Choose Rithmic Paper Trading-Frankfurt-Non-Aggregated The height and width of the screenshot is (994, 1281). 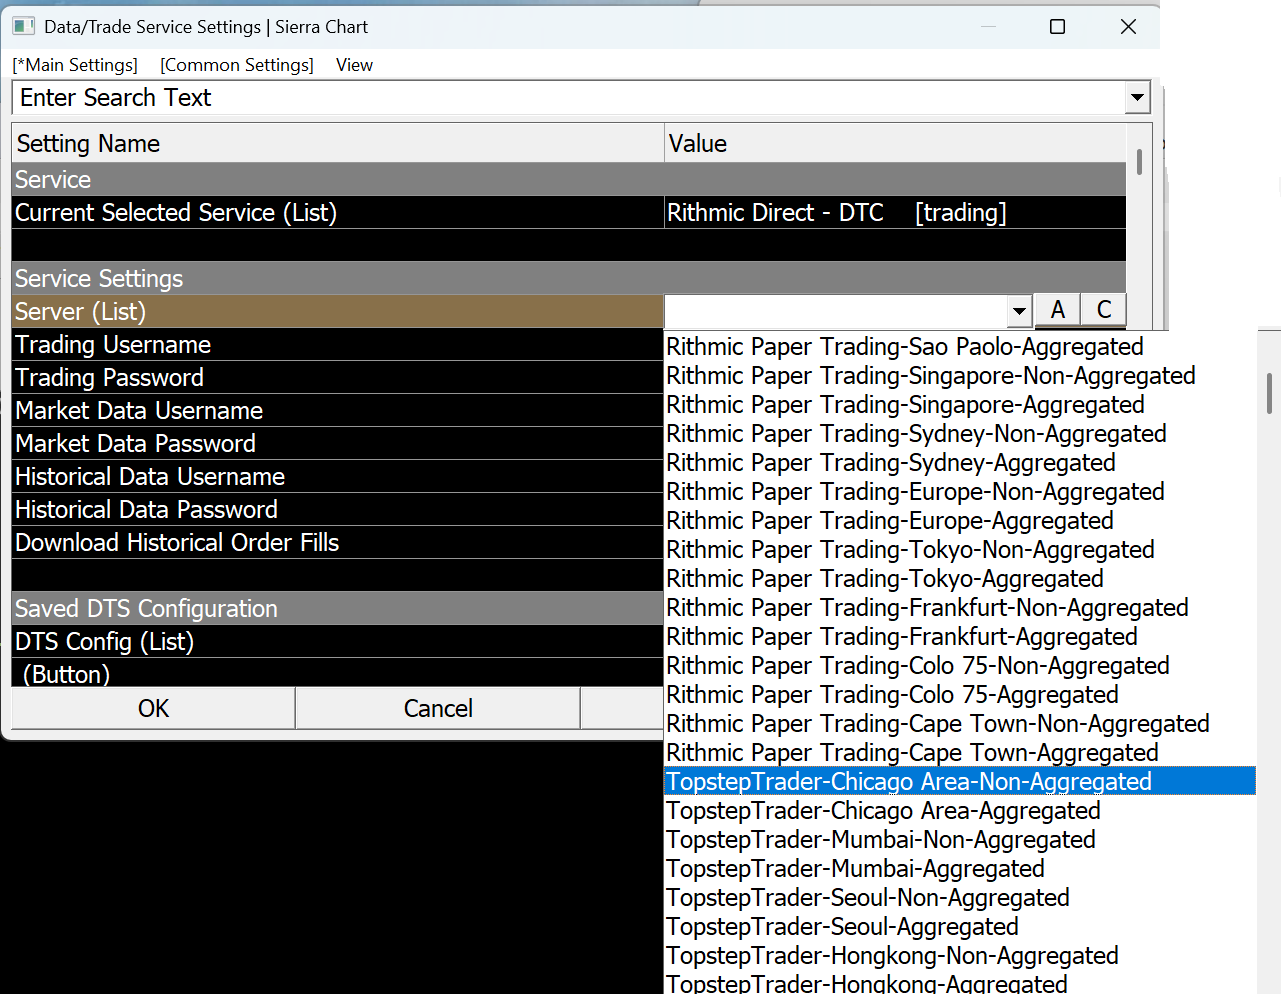[960, 607]
